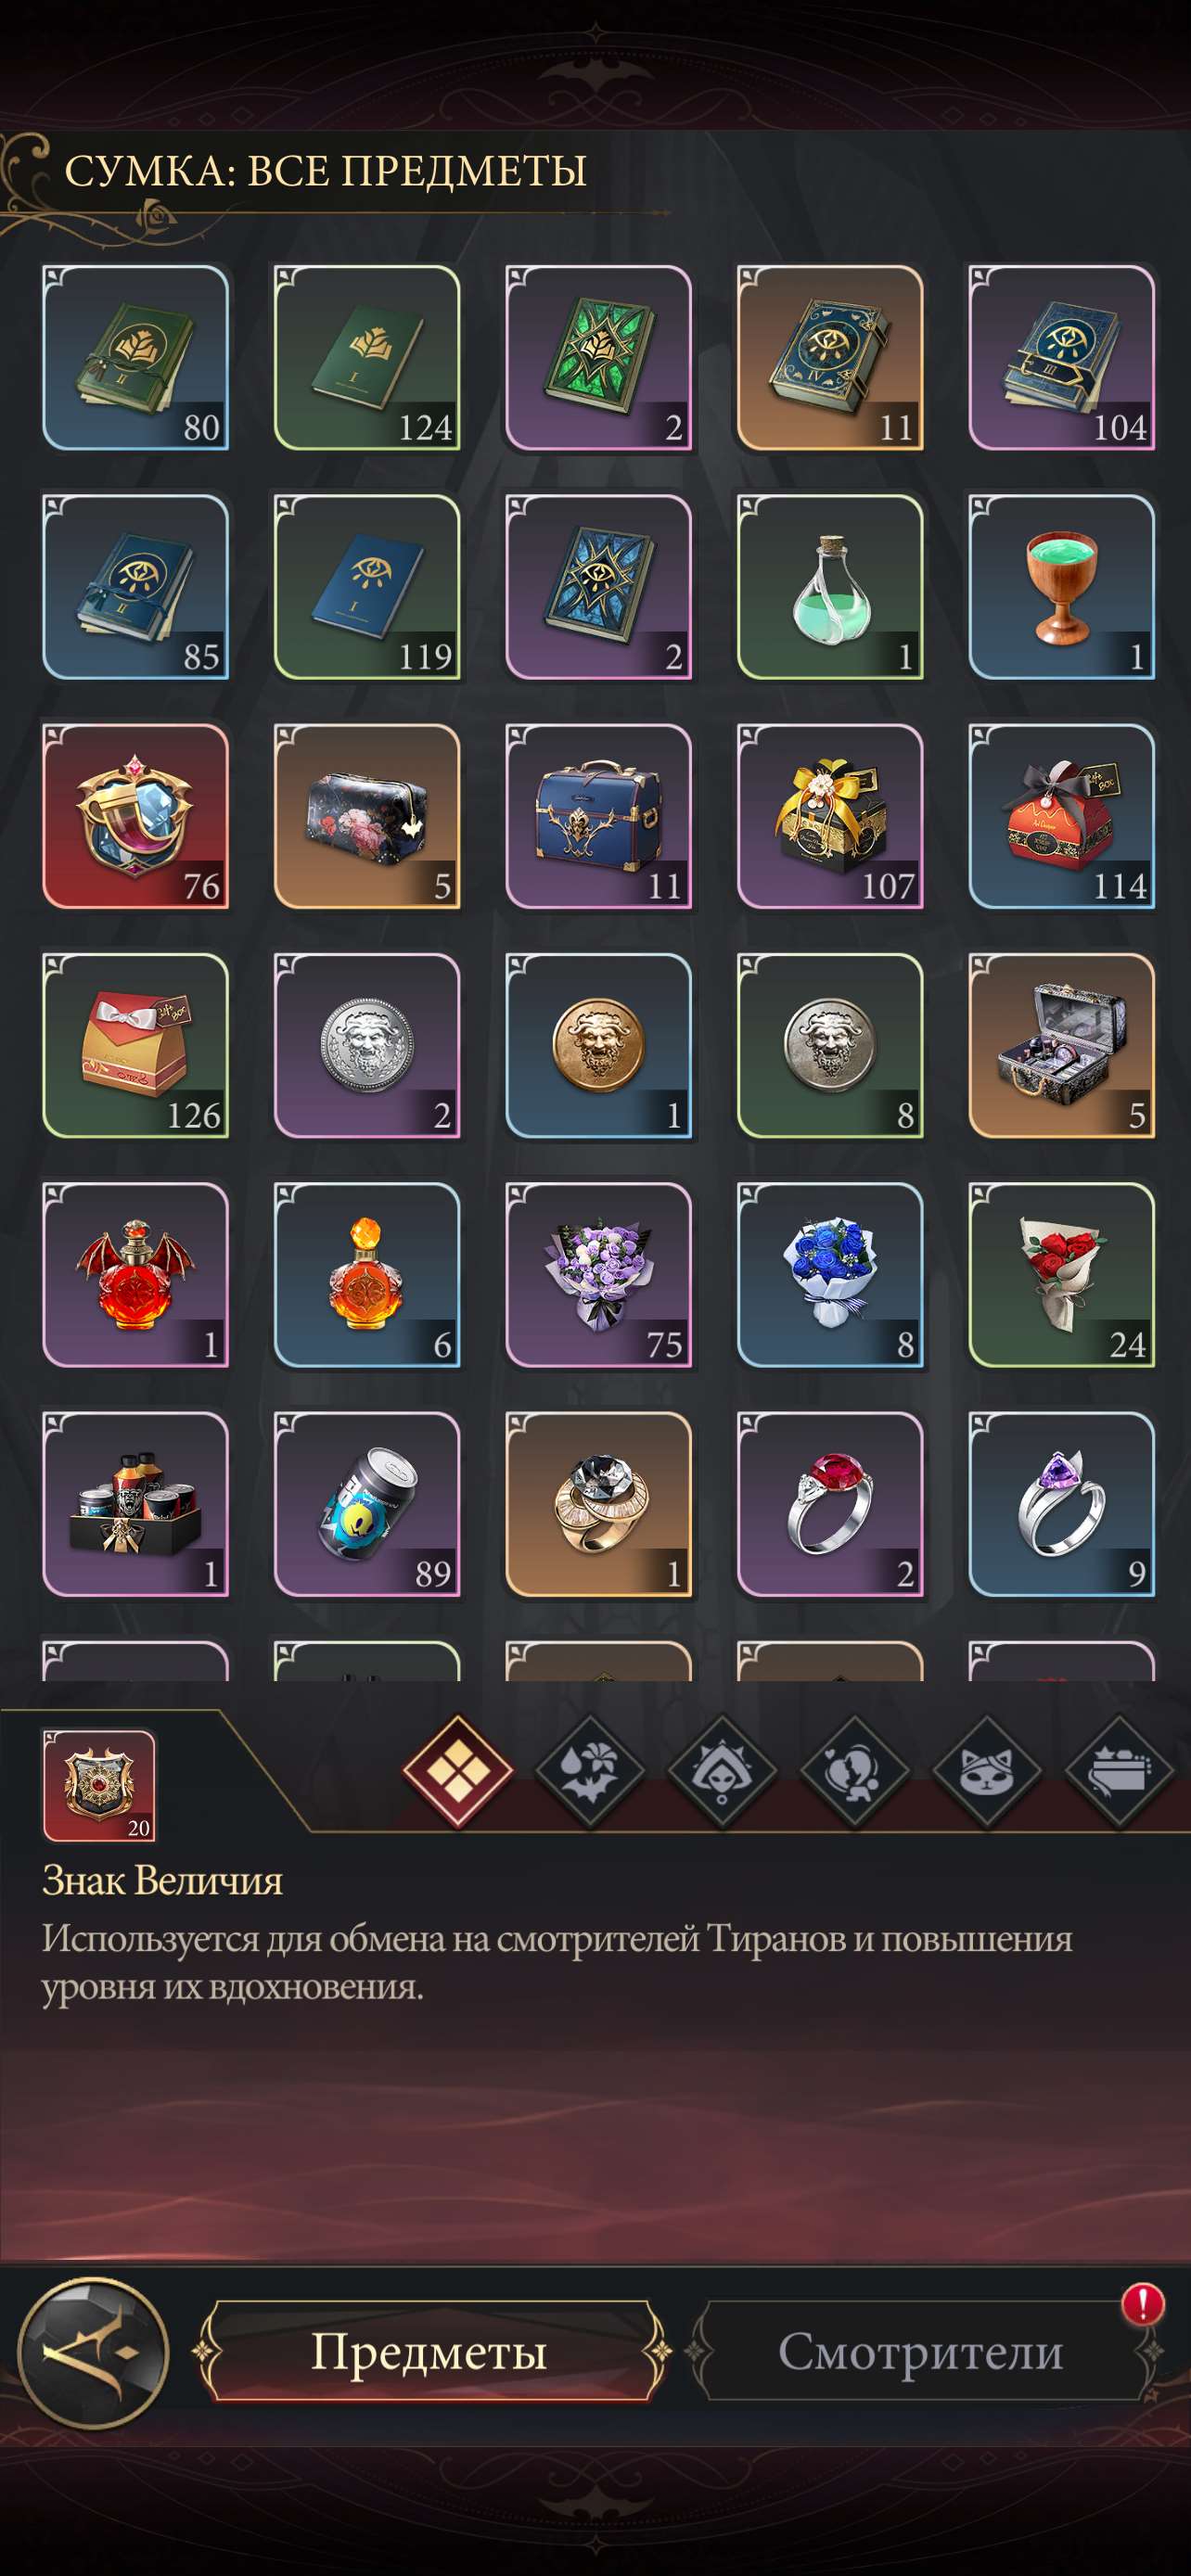Switch to the Предметы tab
The image size is (1191, 2576).
[x=430, y=2351]
